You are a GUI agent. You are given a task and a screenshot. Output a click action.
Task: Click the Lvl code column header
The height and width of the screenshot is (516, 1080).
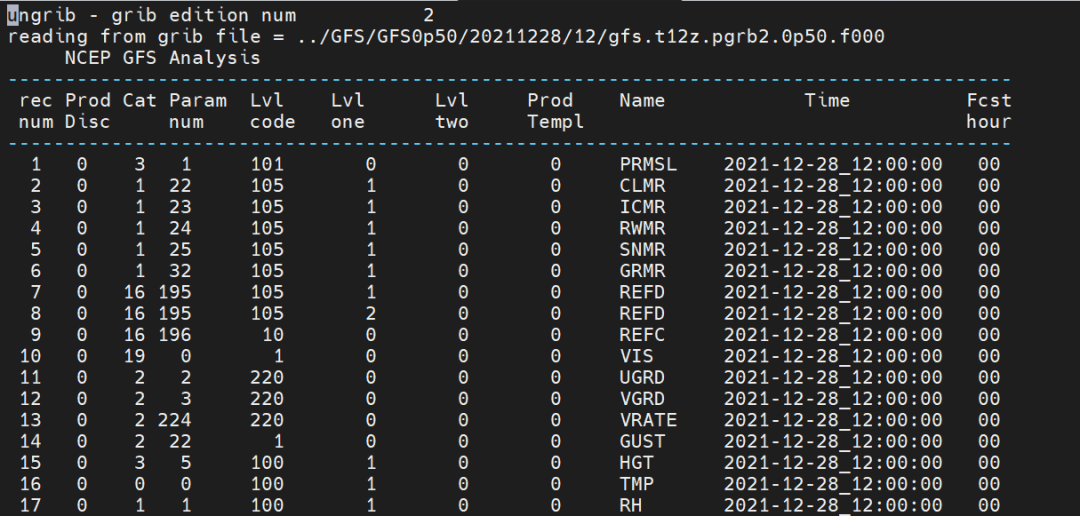coord(272,111)
